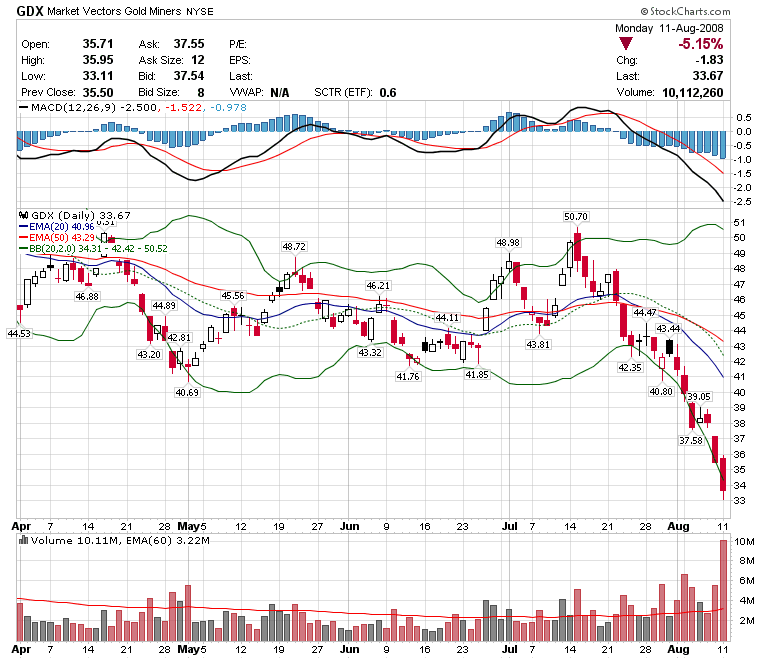Click the 37.58 price label

coord(691,441)
